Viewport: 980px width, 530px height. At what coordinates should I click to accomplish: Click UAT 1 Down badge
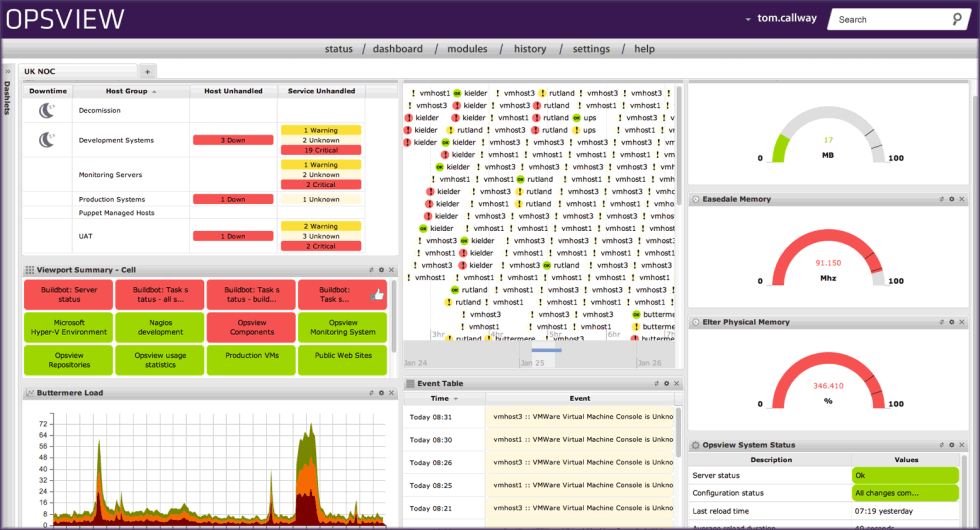[233, 236]
